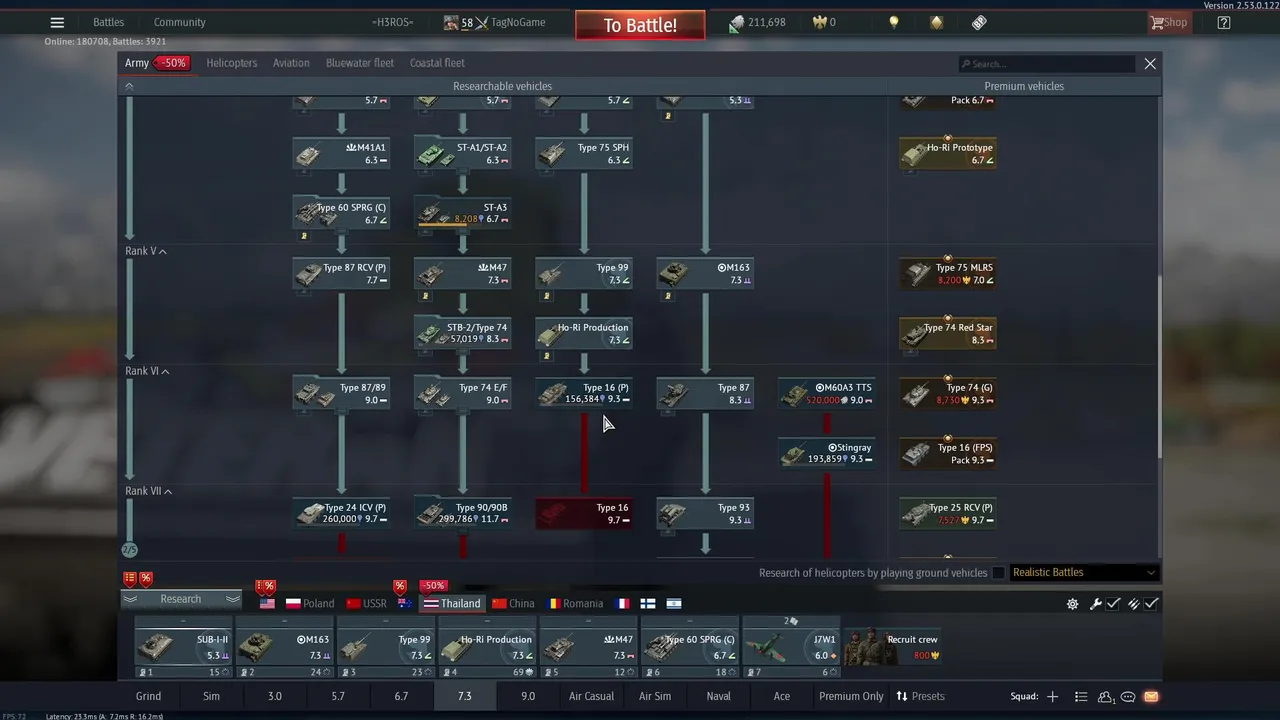
Task: Select the Type 75 MLRS premium vehicle
Action: 947,273
